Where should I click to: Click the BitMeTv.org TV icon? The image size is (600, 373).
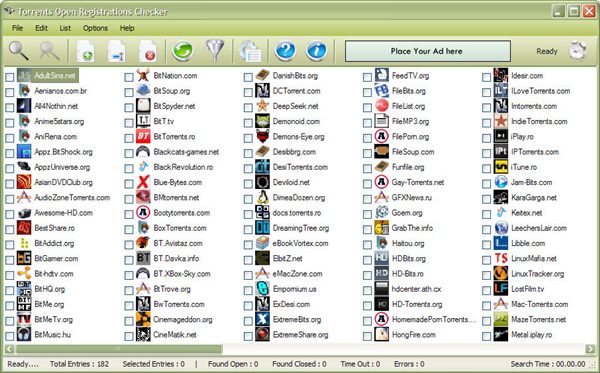pos(24,319)
